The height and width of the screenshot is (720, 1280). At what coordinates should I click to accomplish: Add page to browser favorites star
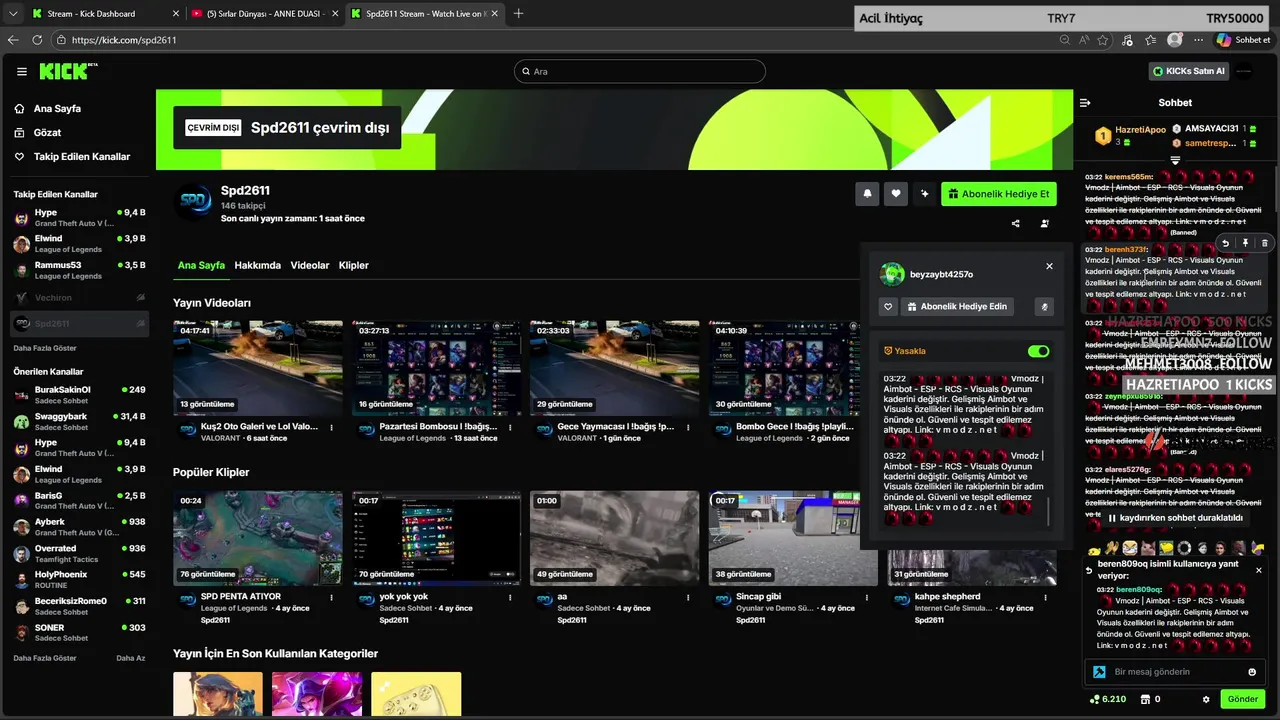(x=1103, y=40)
